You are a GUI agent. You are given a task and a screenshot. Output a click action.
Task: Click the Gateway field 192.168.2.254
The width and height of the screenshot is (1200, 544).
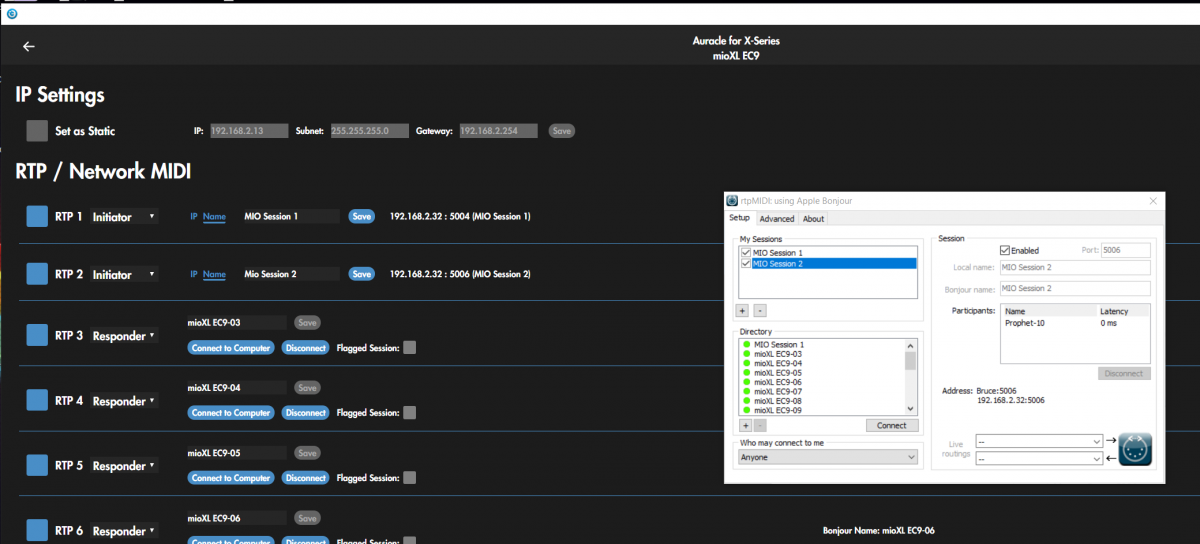[498, 131]
